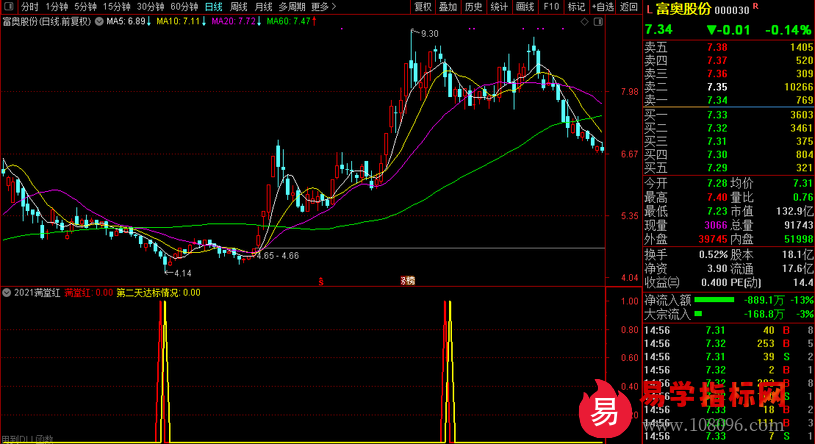815x444 pixels.
Task: Switch to 周线 weekly chart
Action: click(x=239, y=7)
